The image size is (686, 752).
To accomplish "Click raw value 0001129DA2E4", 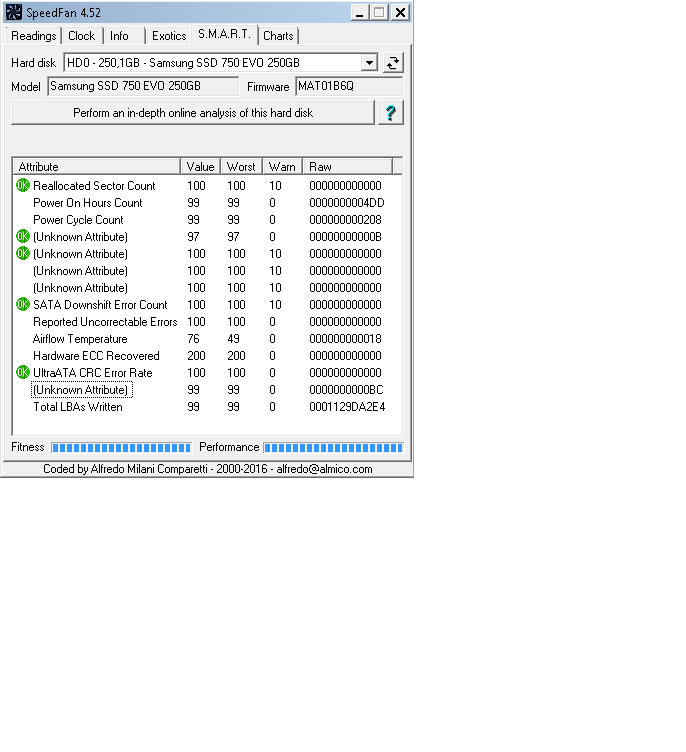I will tap(347, 407).
